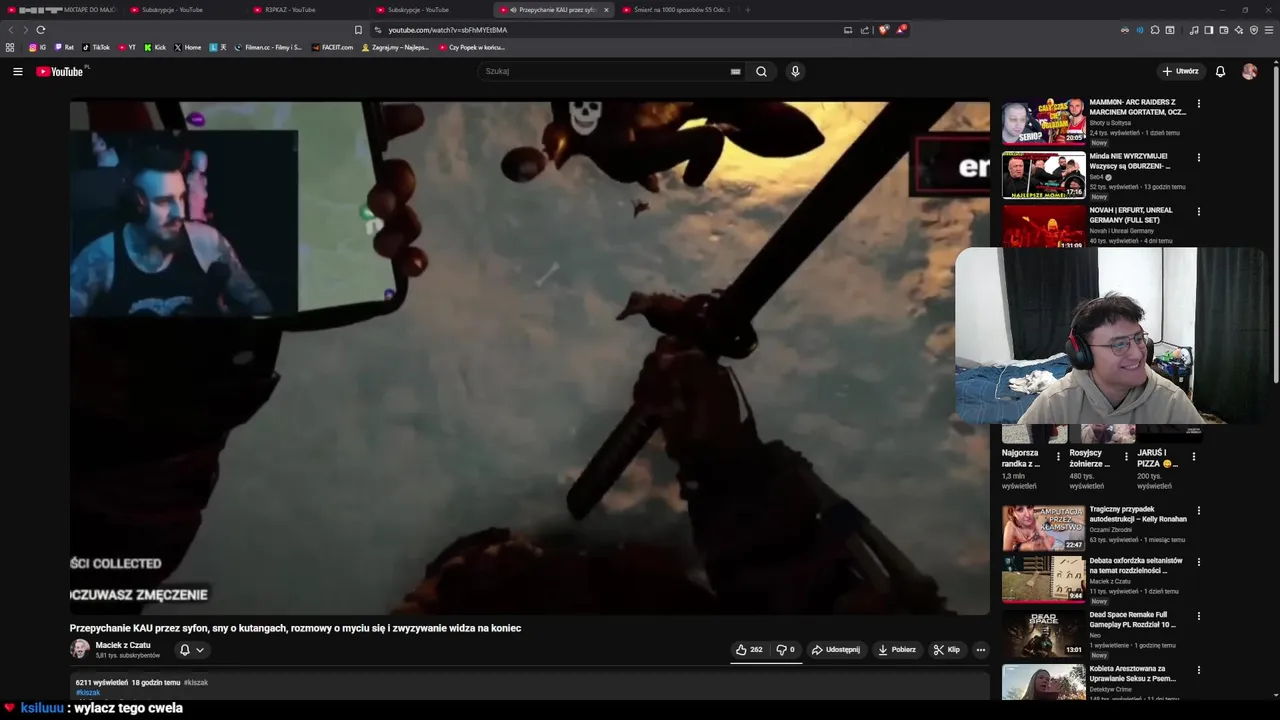The height and width of the screenshot is (720, 1280).
Task: Bookmark this page icon in address bar
Action: [x=359, y=30]
